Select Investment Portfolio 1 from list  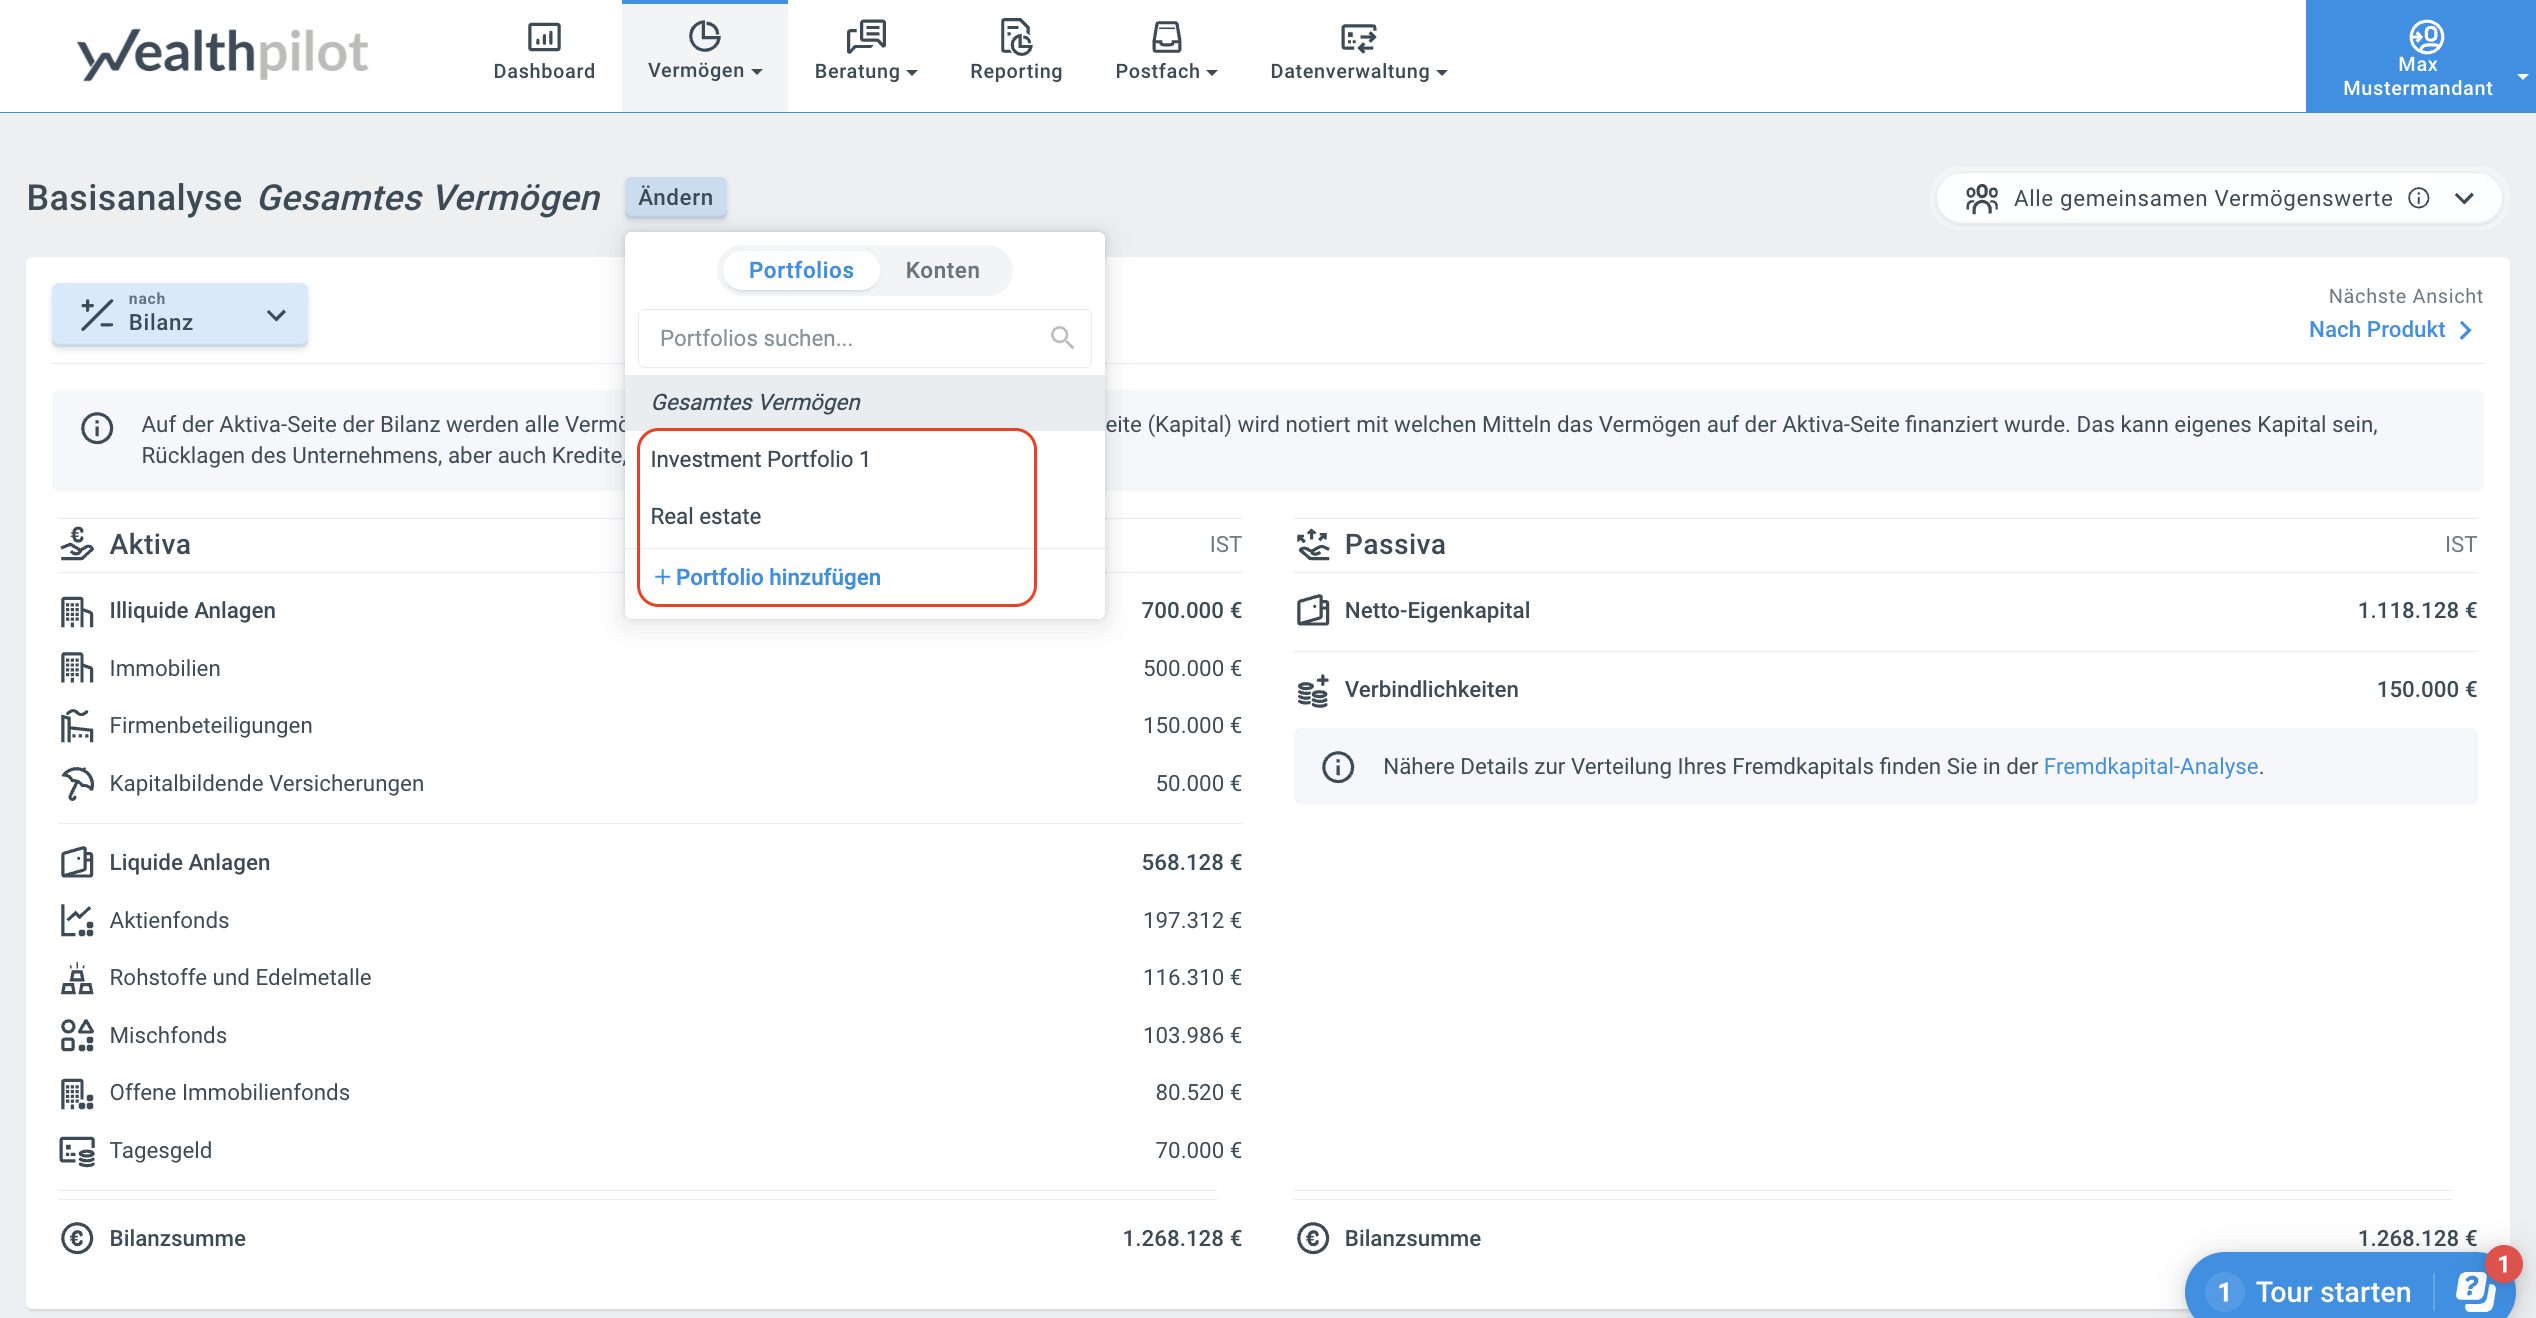tap(760, 459)
